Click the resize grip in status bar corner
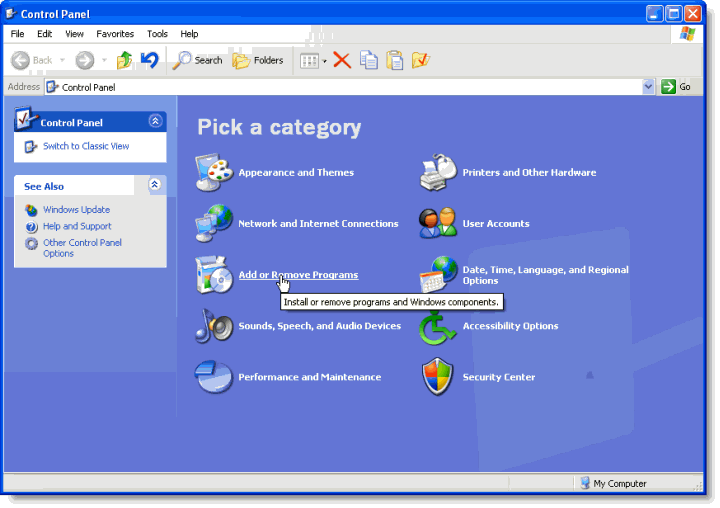The image size is (720, 508). pyautogui.click(x=698, y=486)
